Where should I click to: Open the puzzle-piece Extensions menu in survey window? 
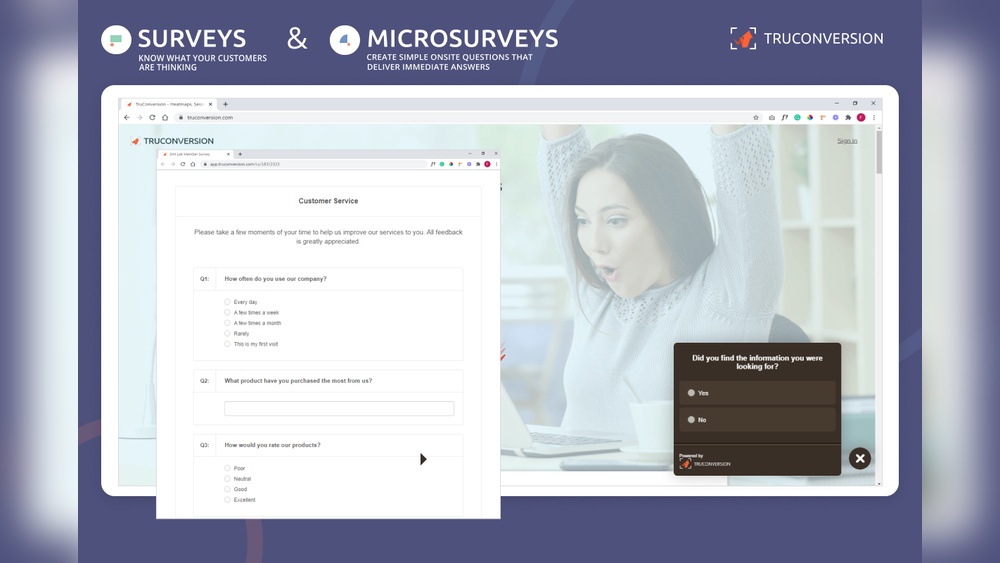[x=478, y=165]
